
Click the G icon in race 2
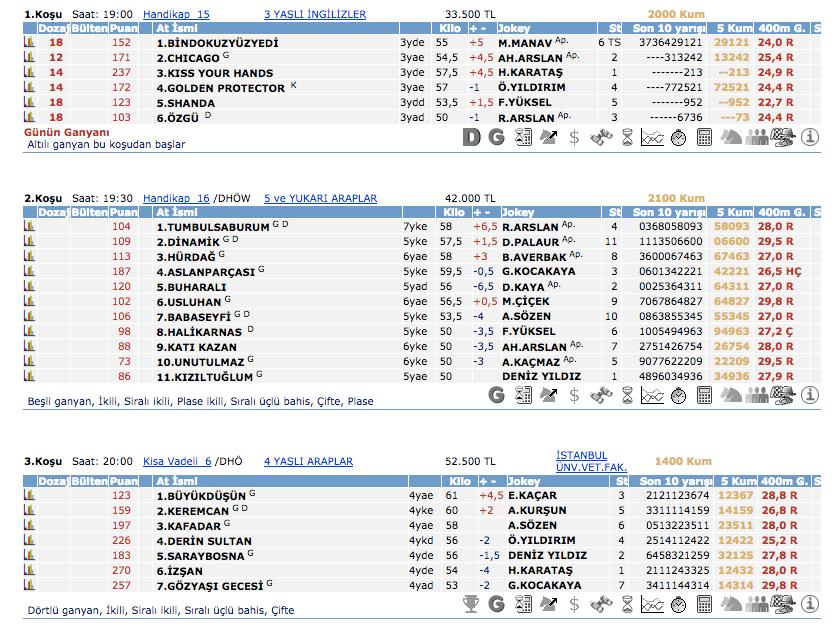[496, 394]
